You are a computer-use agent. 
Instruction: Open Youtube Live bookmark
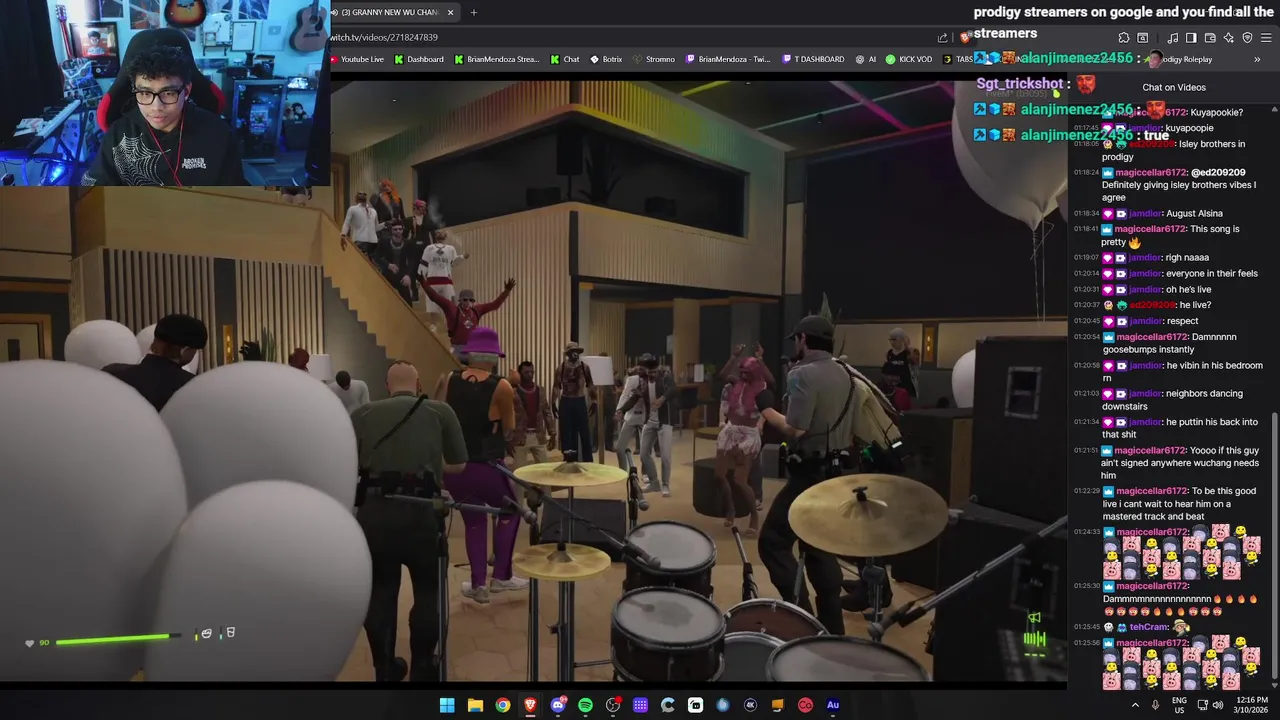pyautogui.click(x=357, y=59)
